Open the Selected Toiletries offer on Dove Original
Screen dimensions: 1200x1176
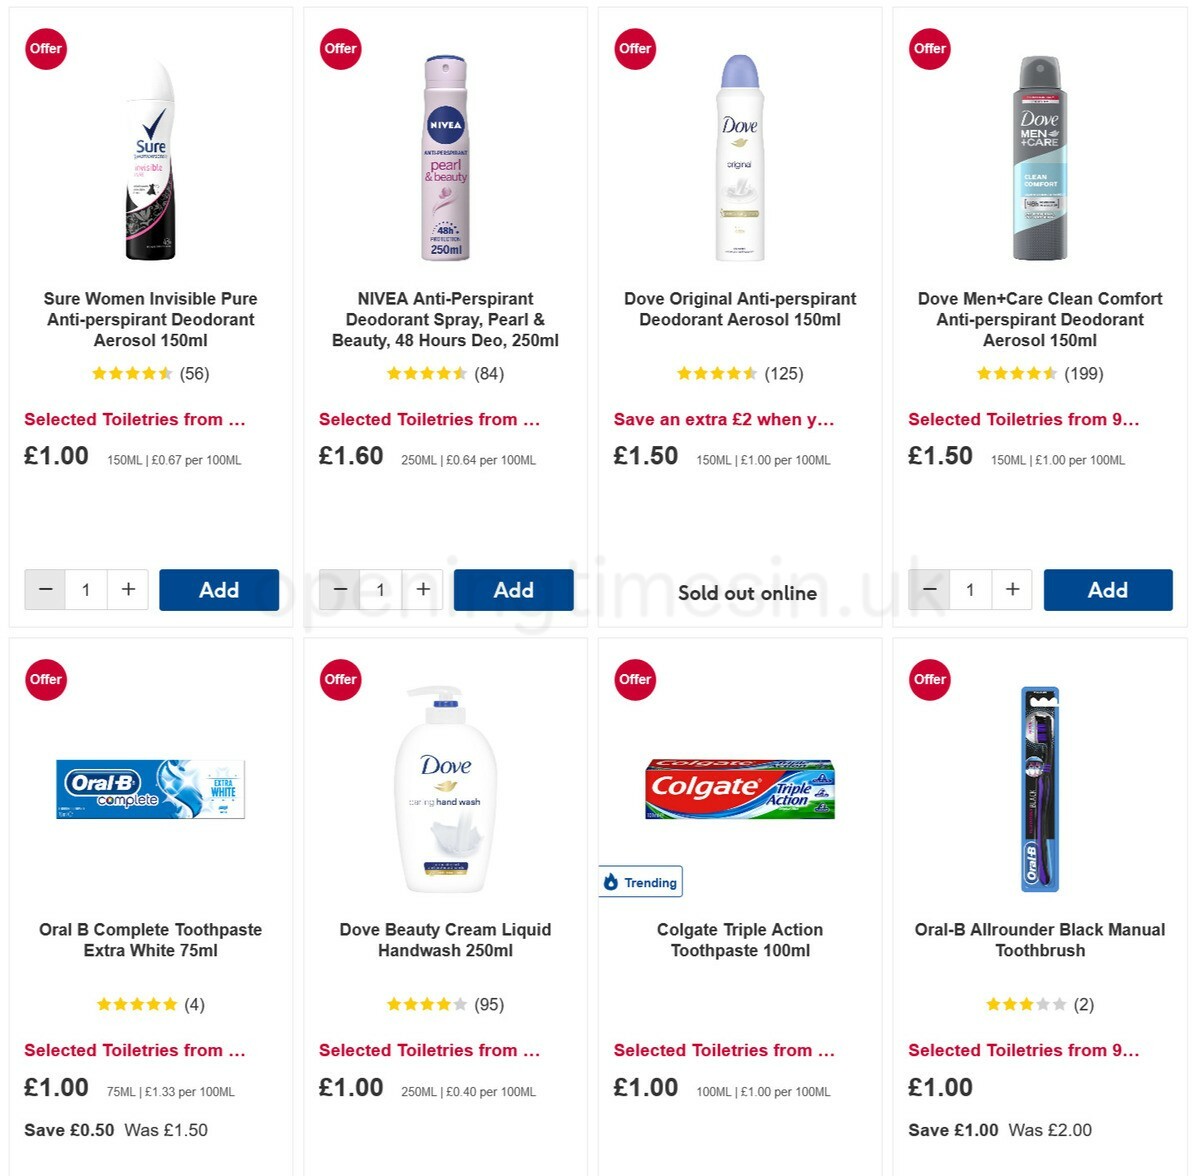pyautogui.click(x=723, y=419)
